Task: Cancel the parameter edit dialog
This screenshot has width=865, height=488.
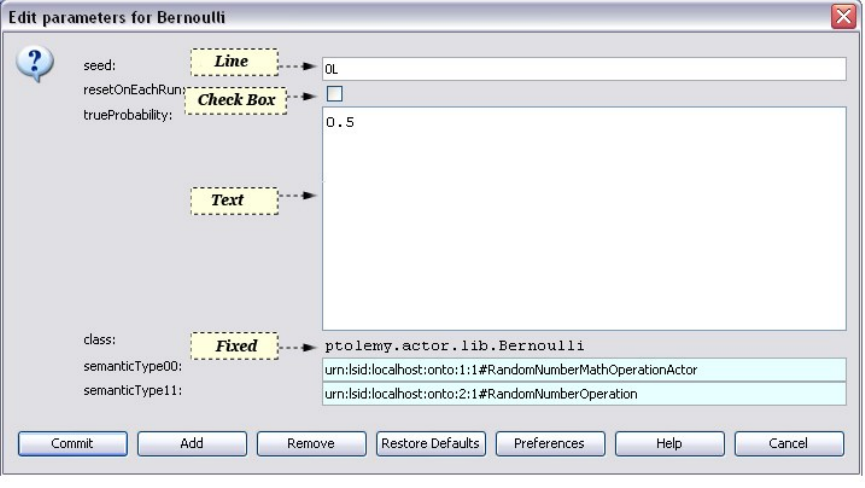Action: [789, 443]
